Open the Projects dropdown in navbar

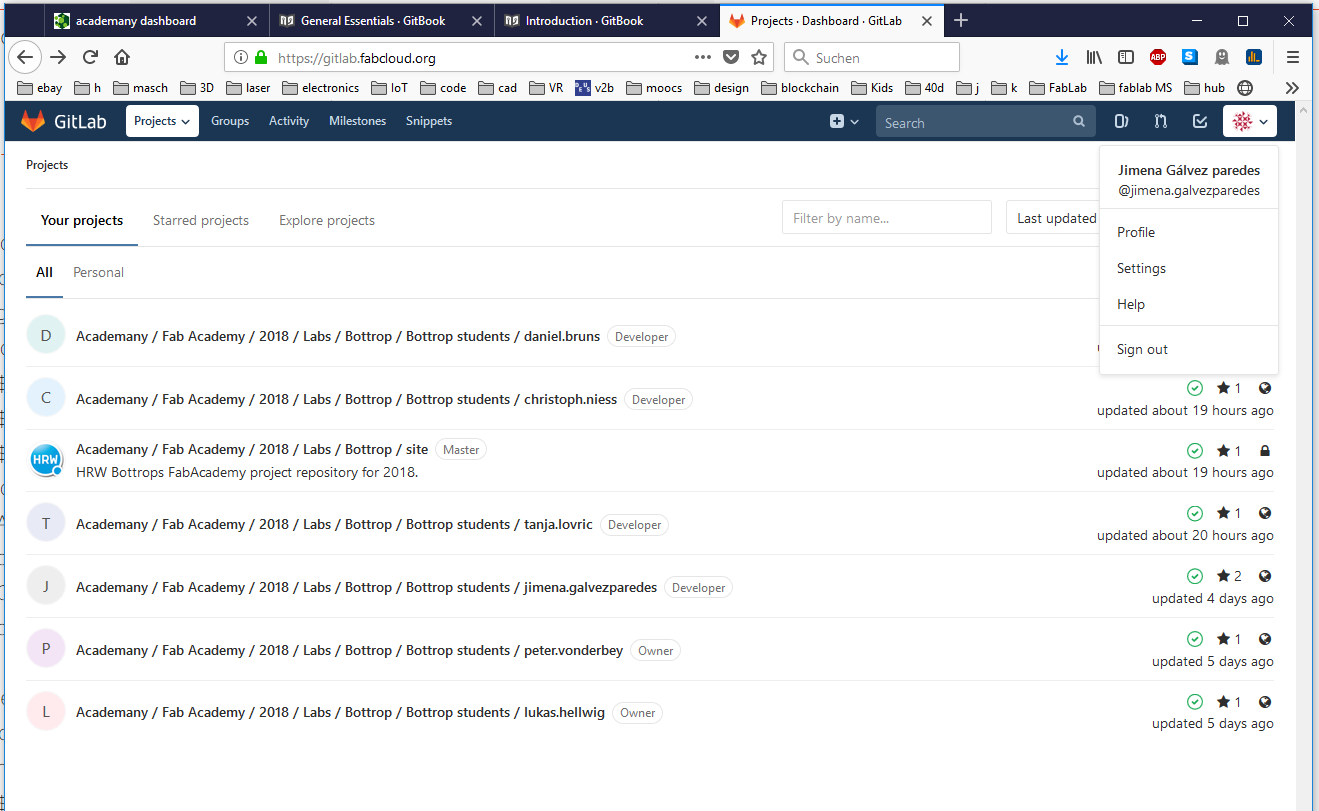162,121
